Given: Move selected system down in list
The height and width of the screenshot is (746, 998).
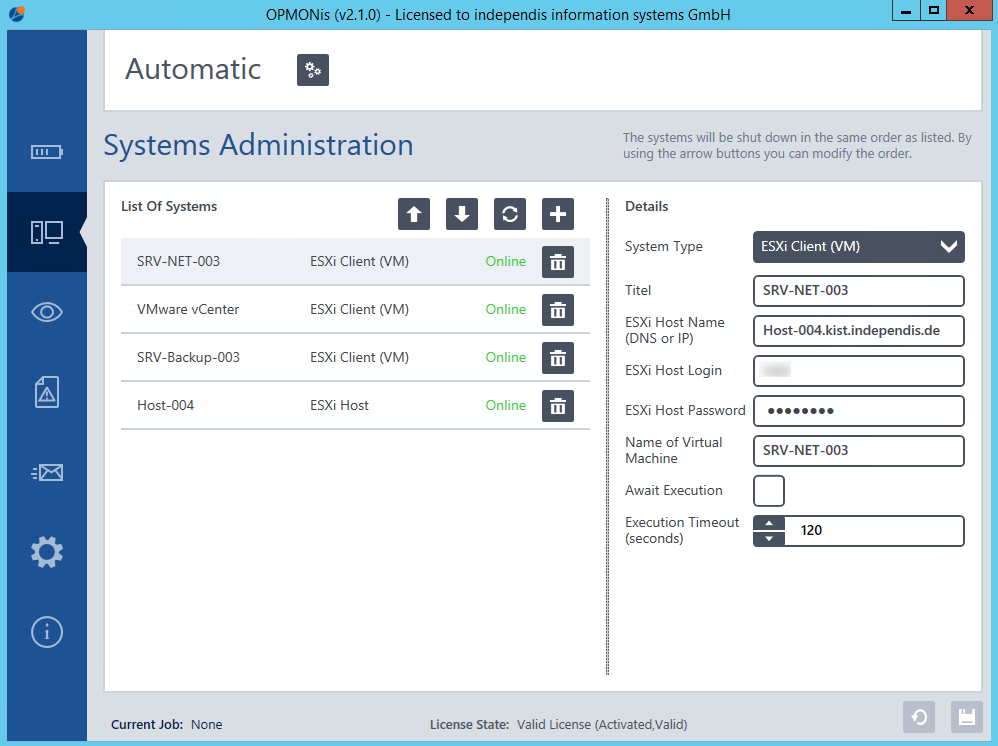Looking at the screenshot, I should point(462,214).
